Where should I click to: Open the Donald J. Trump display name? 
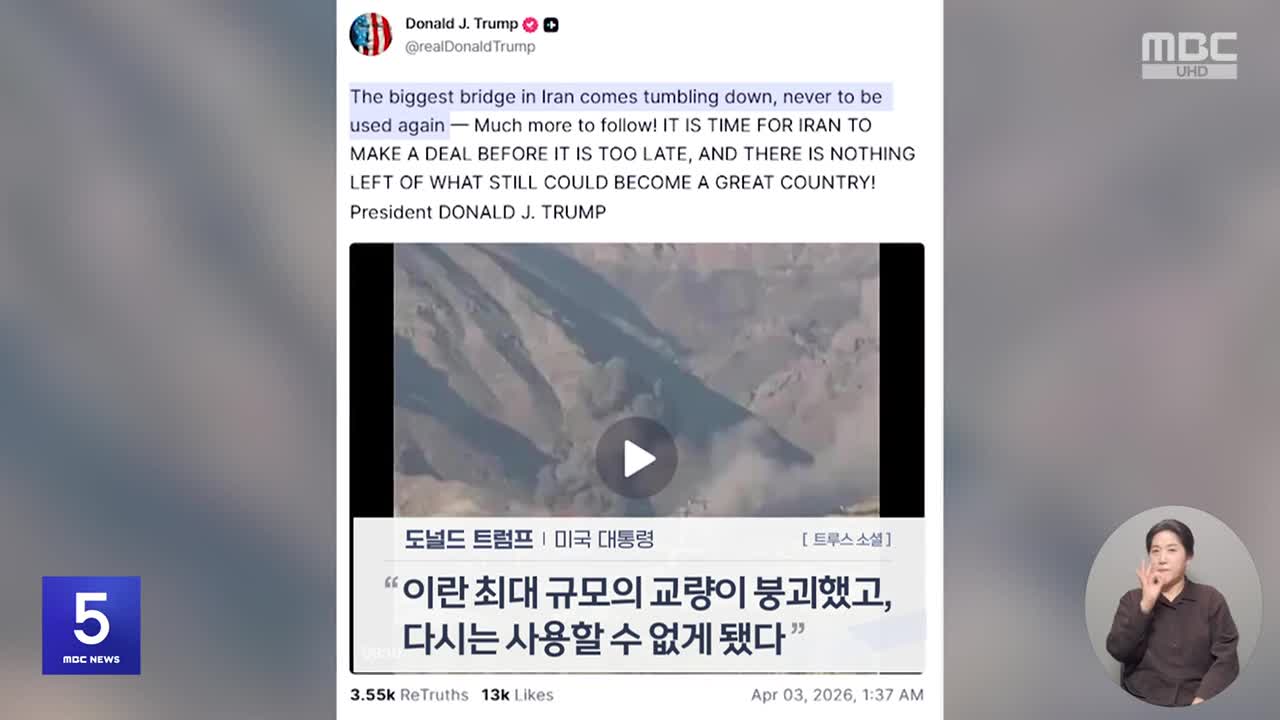(461, 24)
